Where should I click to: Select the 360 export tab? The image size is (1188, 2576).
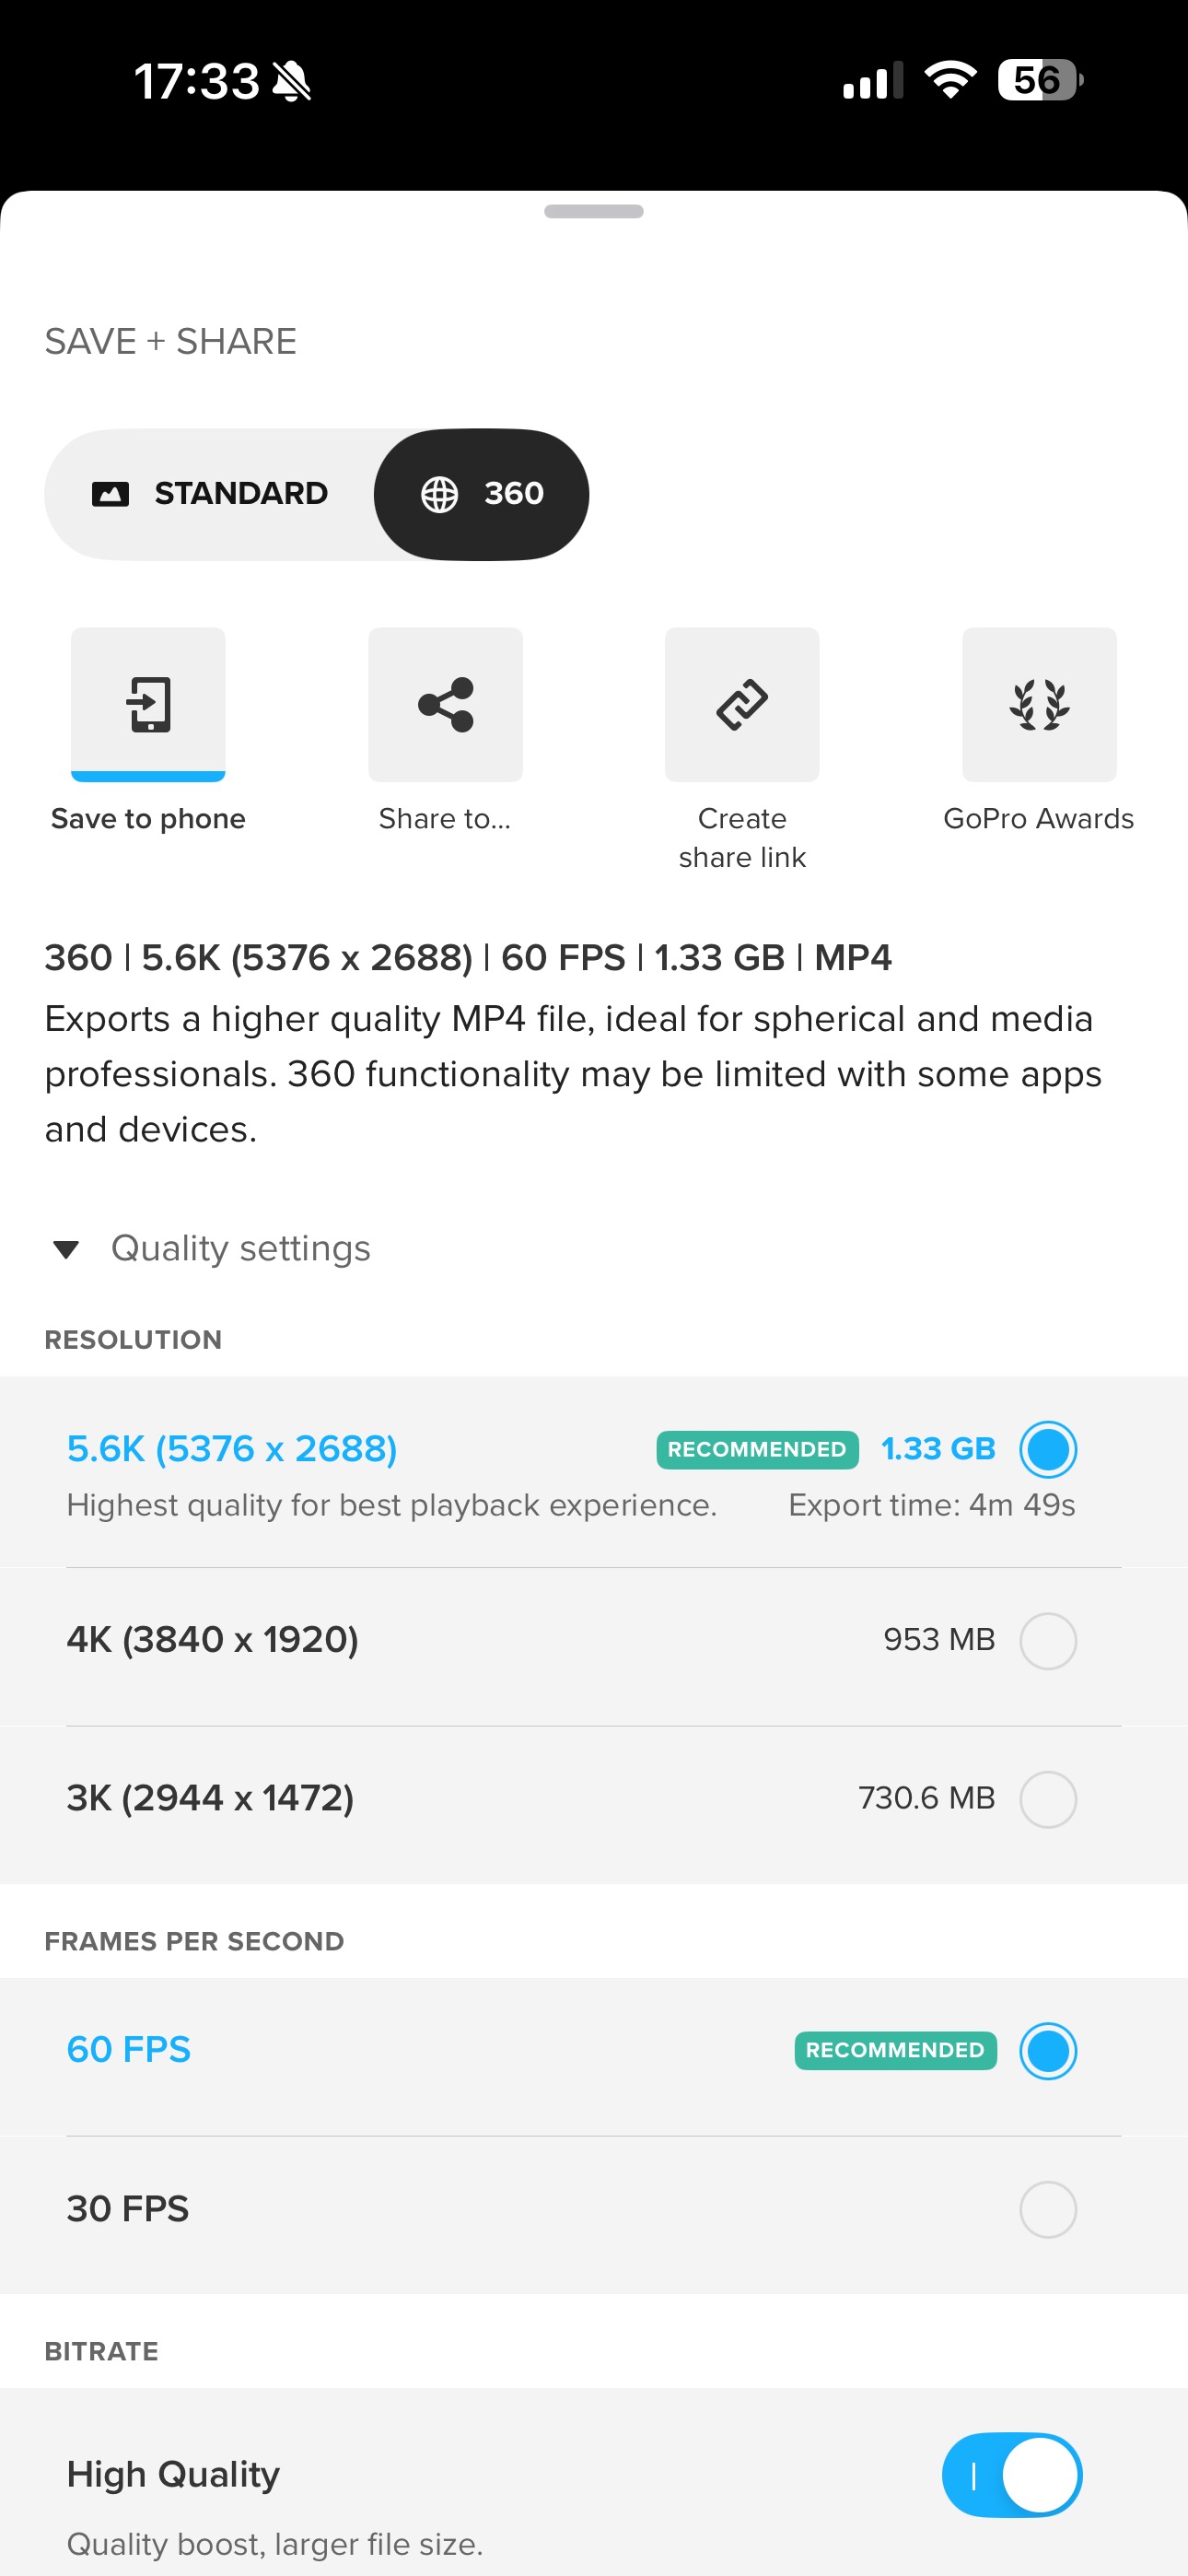481,493
